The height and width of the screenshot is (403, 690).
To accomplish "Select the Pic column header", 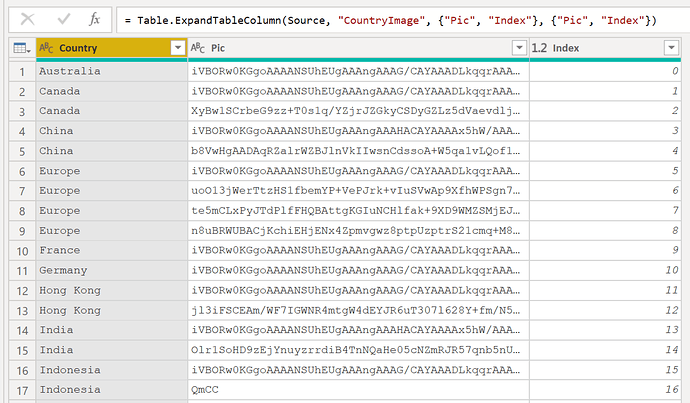I will (x=358, y=48).
